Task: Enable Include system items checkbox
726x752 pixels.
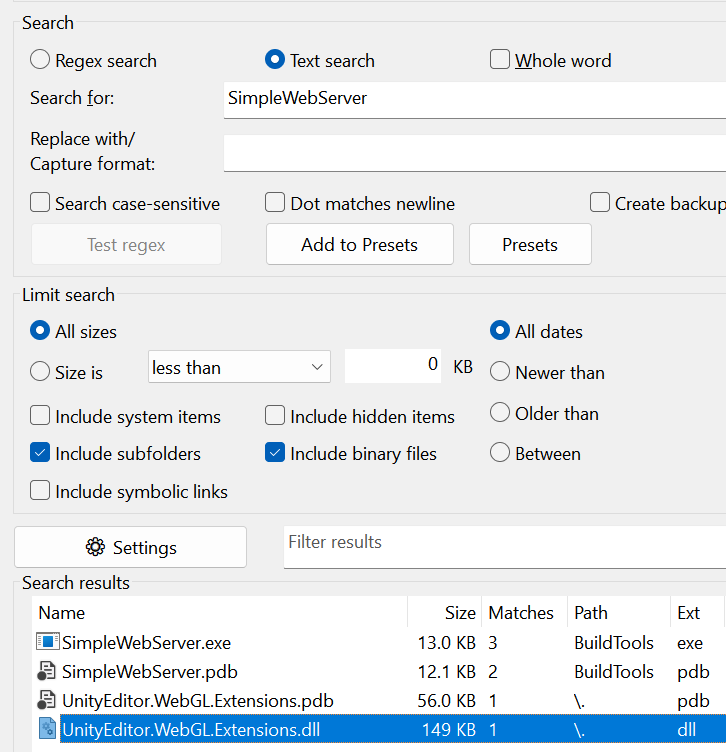Action: 40,416
